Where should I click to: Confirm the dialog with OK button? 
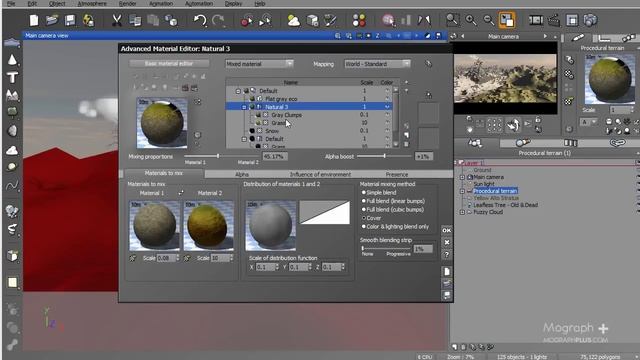(x=447, y=230)
